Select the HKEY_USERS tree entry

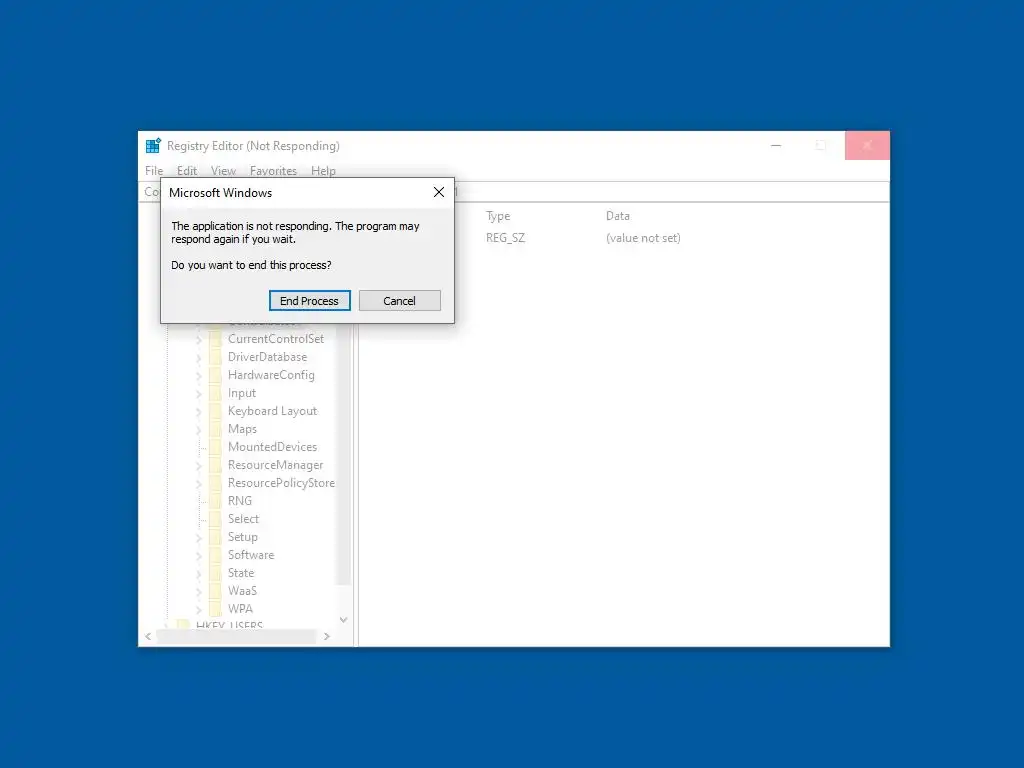pos(229,624)
